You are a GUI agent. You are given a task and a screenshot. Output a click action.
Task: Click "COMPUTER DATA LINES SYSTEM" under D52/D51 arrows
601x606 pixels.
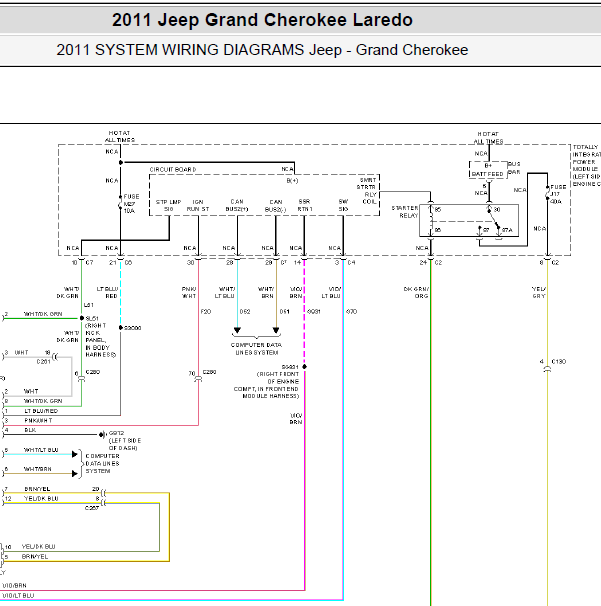pyautogui.click(x=257, y=349)
